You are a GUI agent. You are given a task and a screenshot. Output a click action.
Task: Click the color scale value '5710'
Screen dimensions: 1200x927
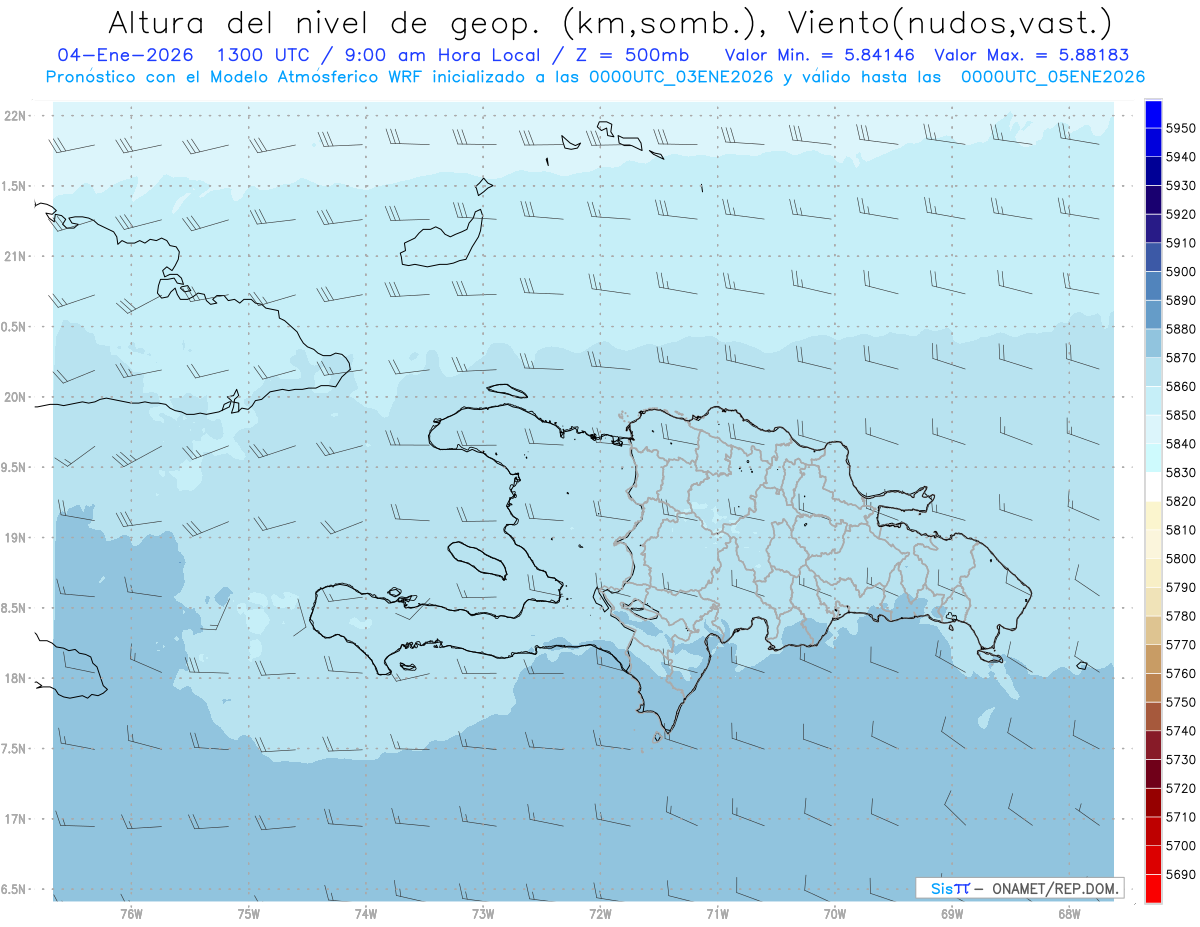coord(1181,817)
